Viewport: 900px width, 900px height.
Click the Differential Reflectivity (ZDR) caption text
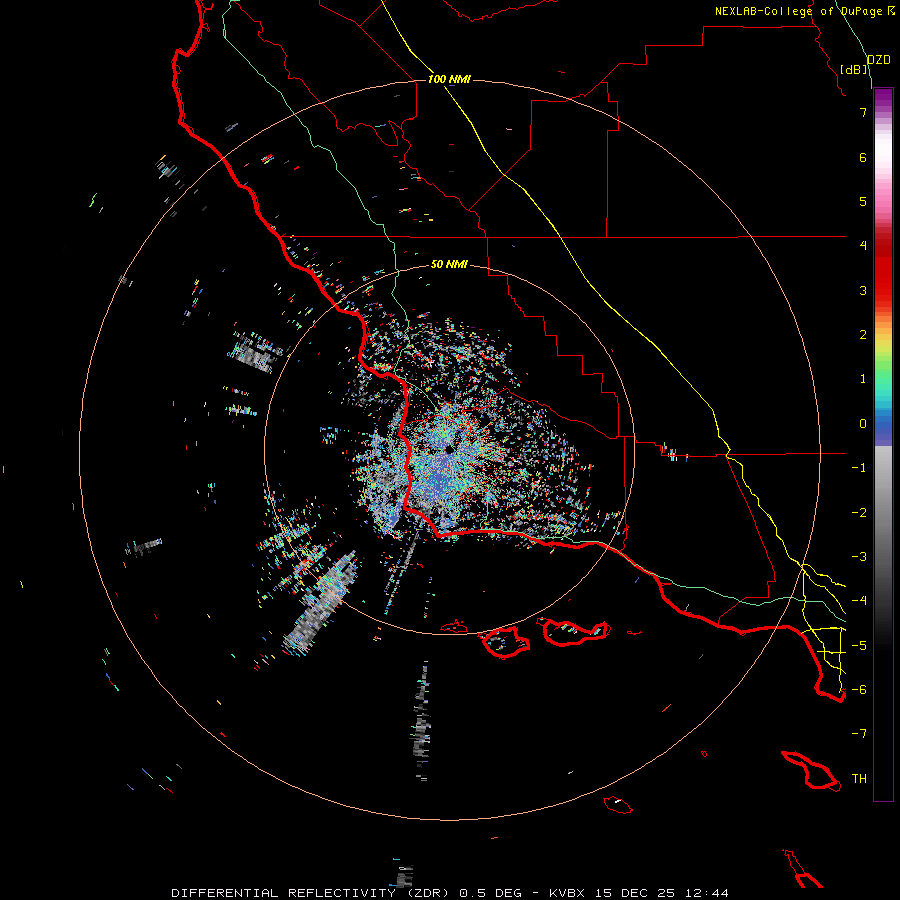(312, 893)
